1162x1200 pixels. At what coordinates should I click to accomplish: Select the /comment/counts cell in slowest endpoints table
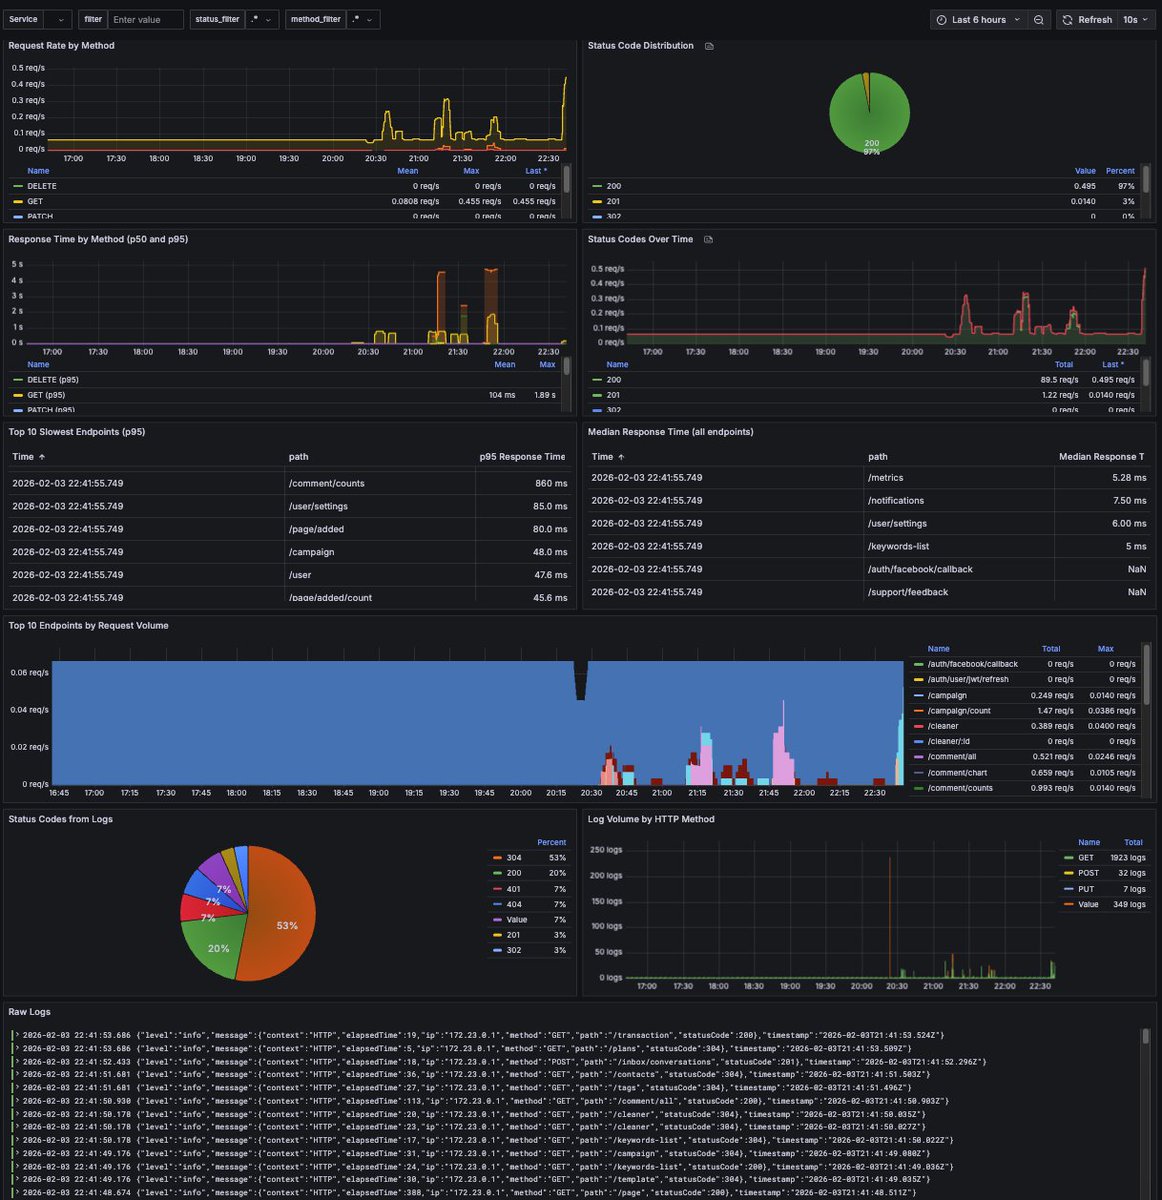pyautogui.click(x=380, y=483)
